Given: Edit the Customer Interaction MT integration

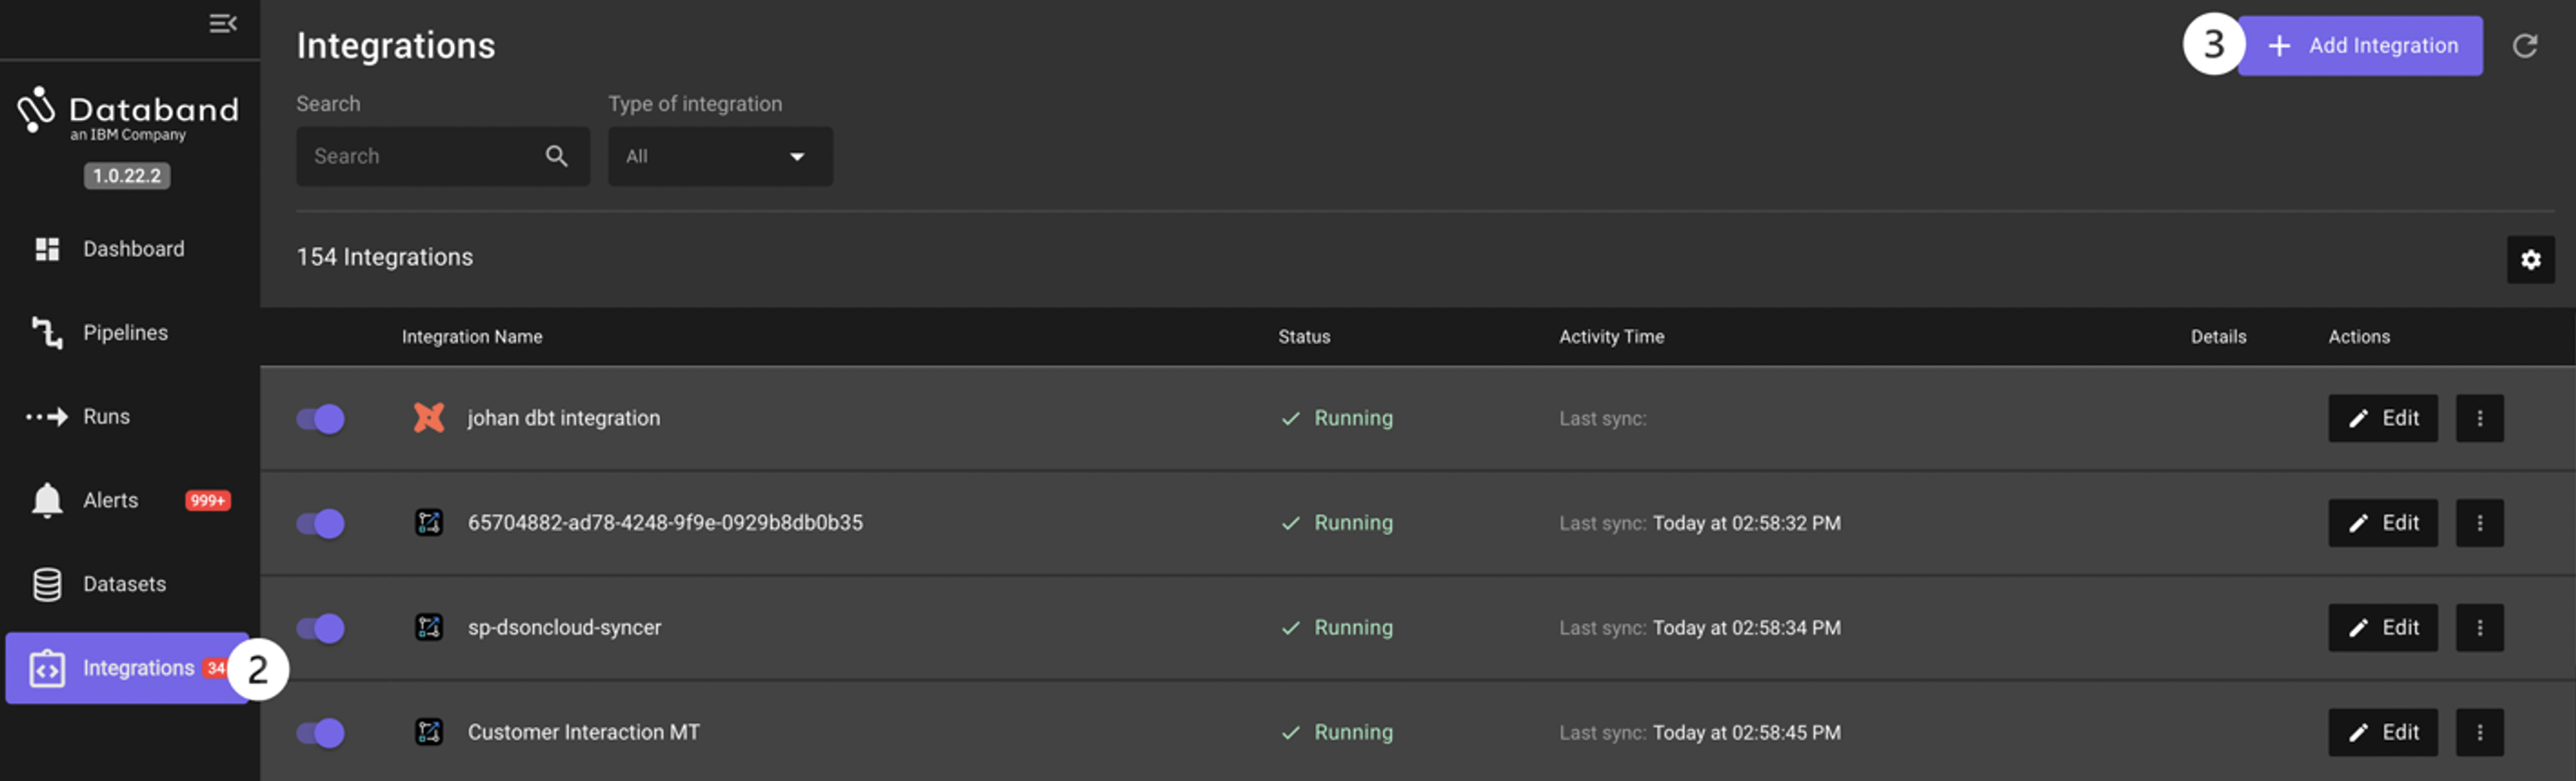Looking at the screenshot, I should 2382,733.
